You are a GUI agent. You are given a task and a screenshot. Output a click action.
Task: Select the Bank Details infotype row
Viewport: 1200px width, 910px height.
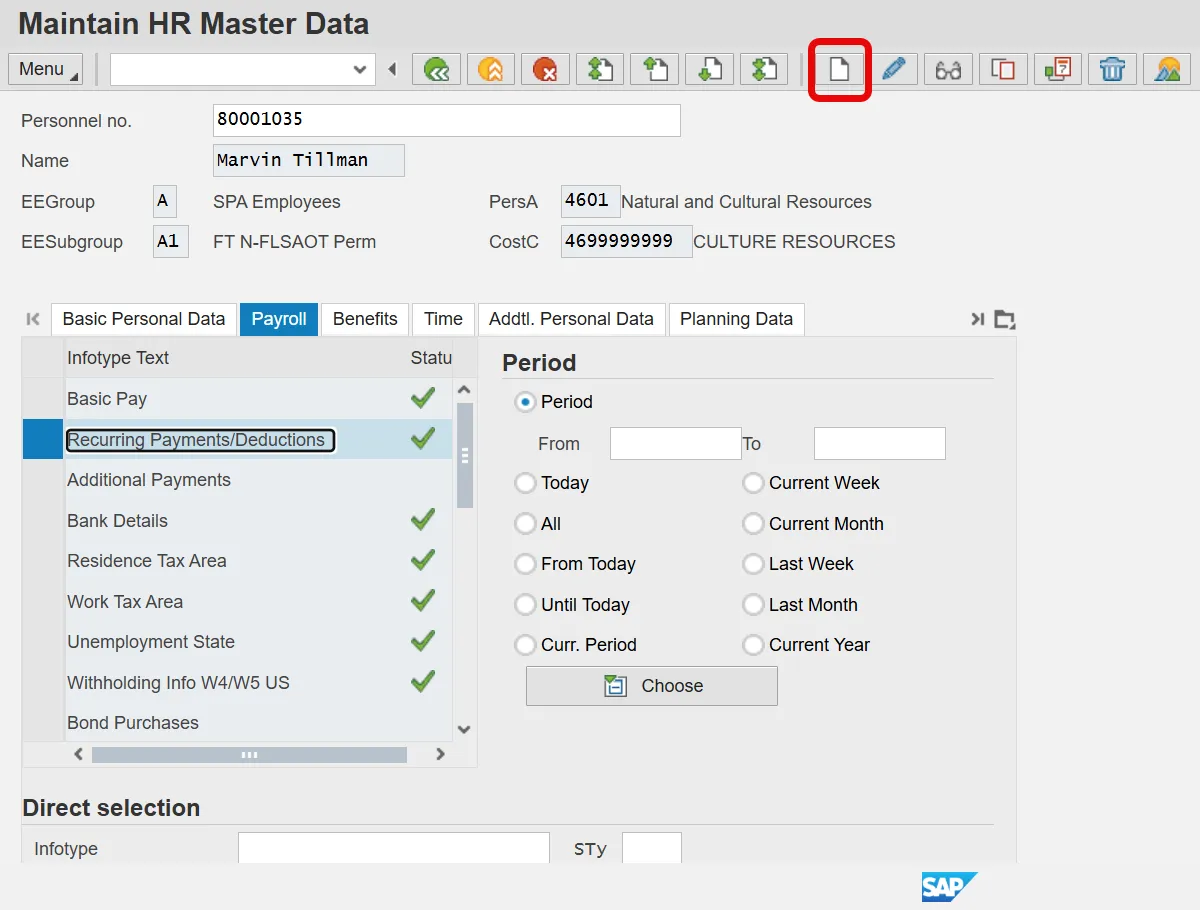117,521
